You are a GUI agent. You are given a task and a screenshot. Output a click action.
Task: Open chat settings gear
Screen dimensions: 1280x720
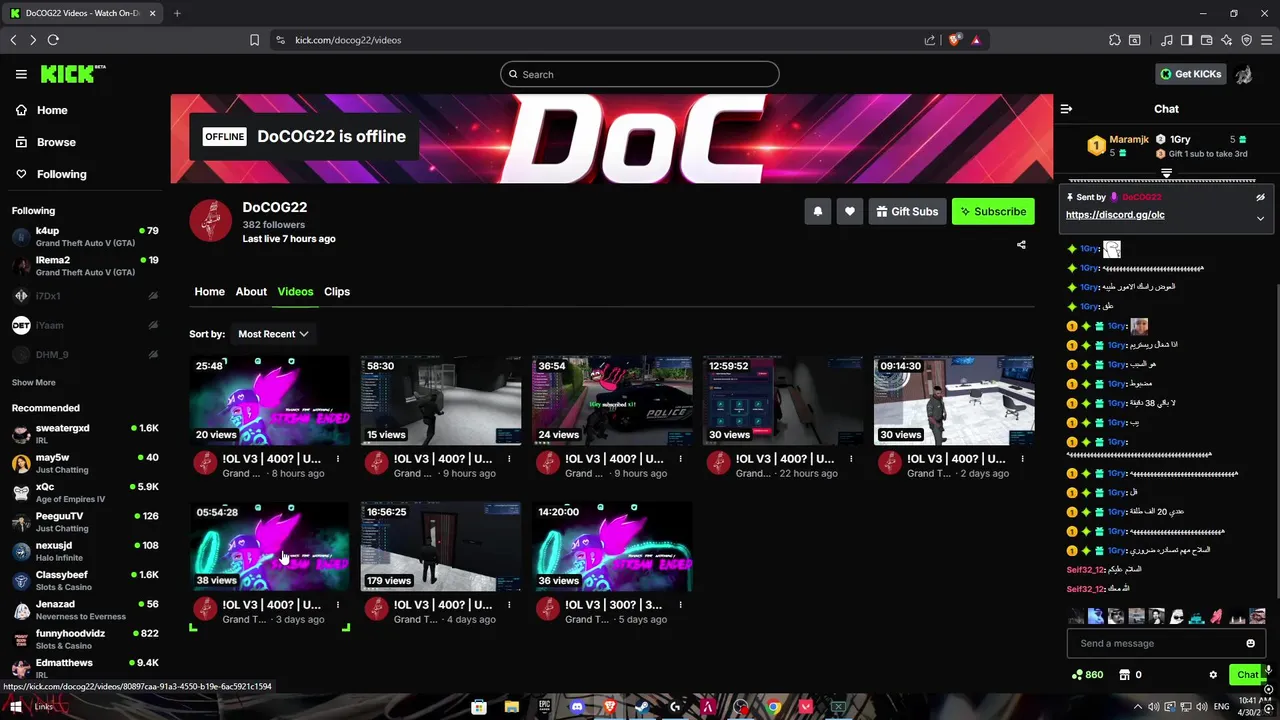click(x=1213, y=675)
